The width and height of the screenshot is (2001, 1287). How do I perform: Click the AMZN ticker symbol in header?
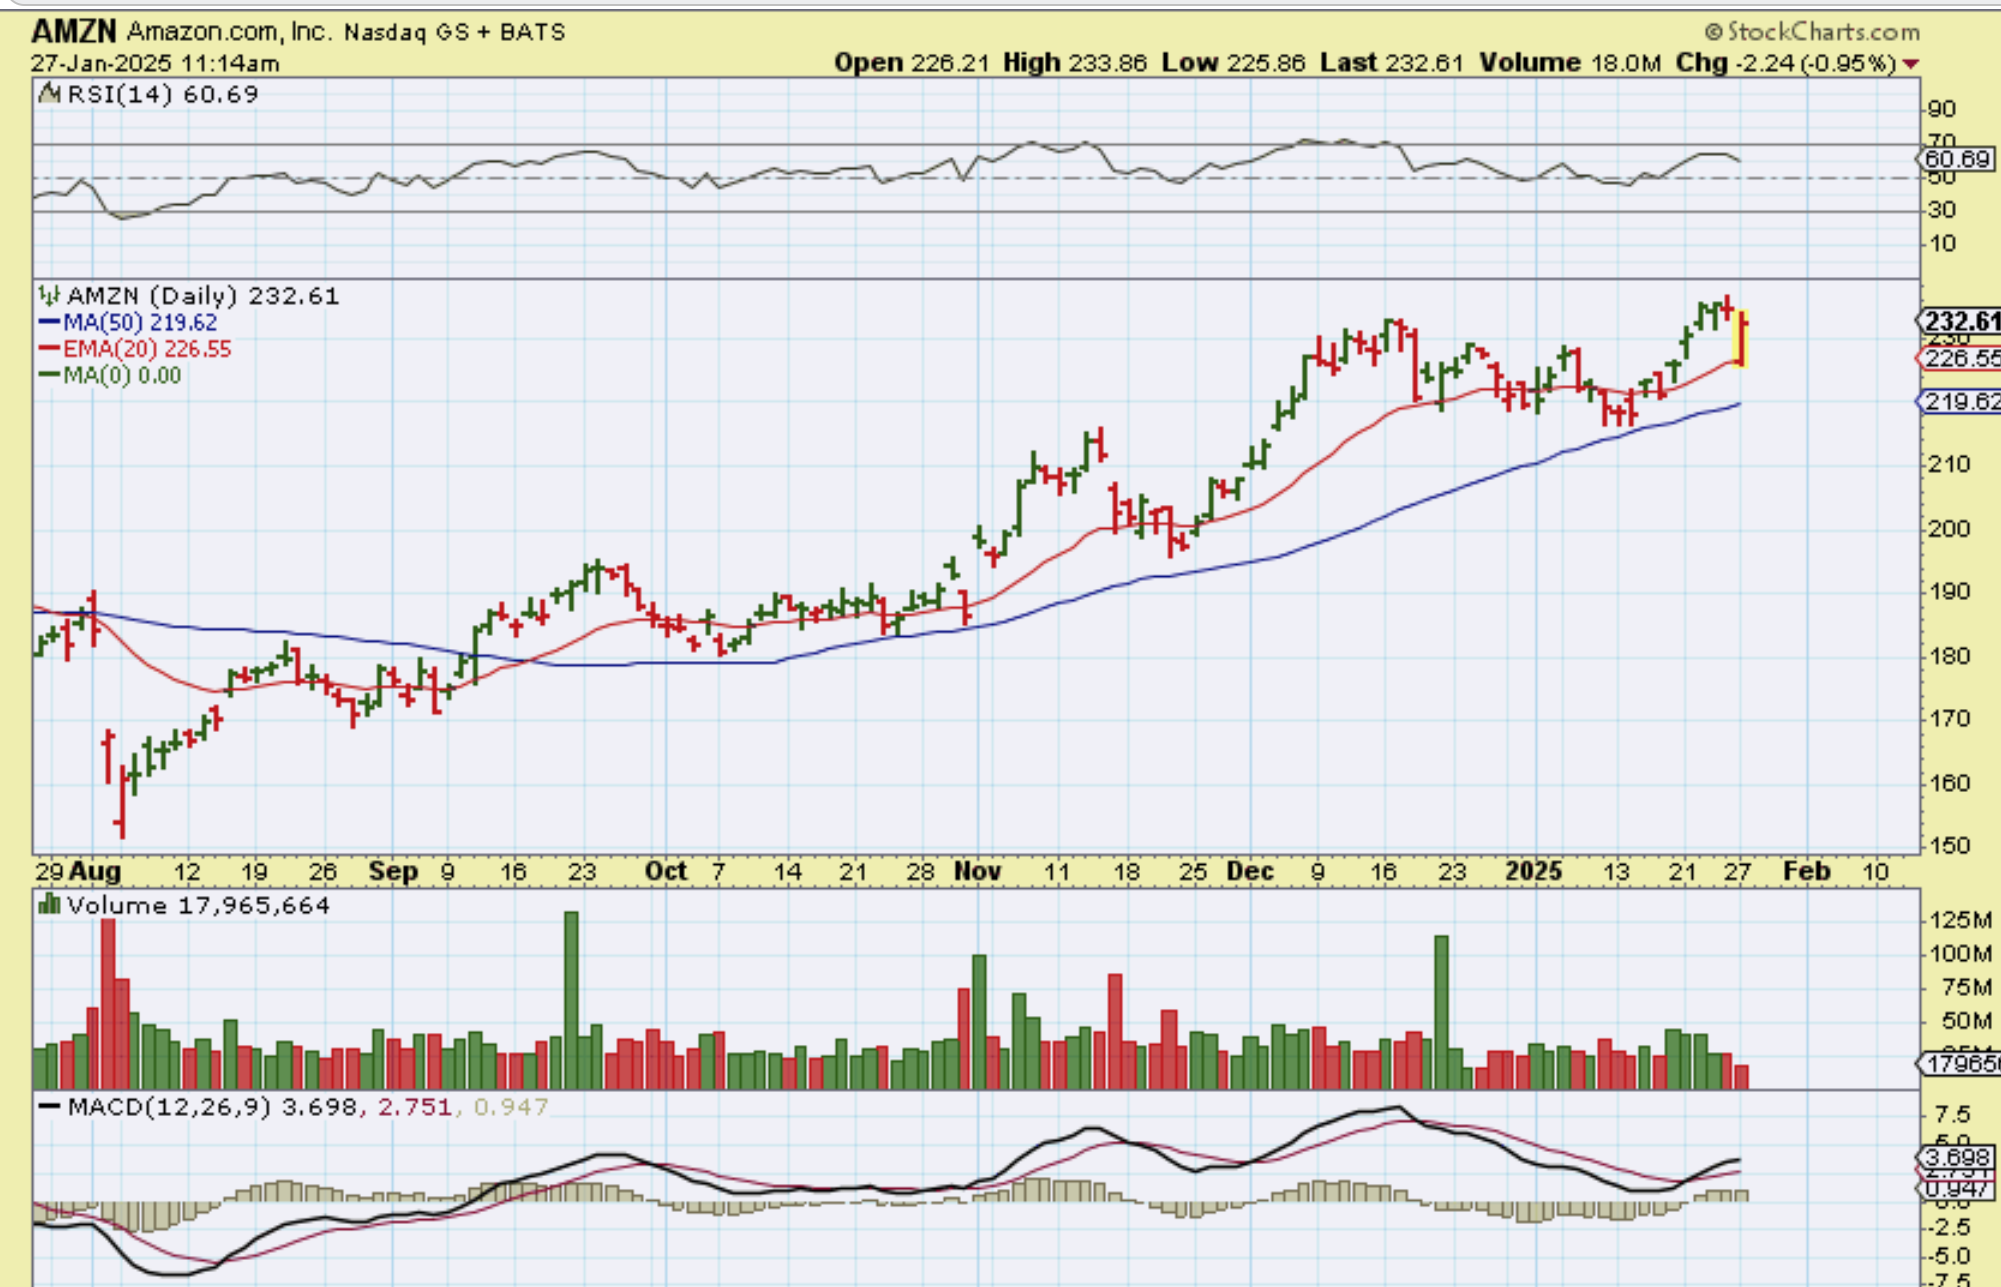[x=73, y=32]
